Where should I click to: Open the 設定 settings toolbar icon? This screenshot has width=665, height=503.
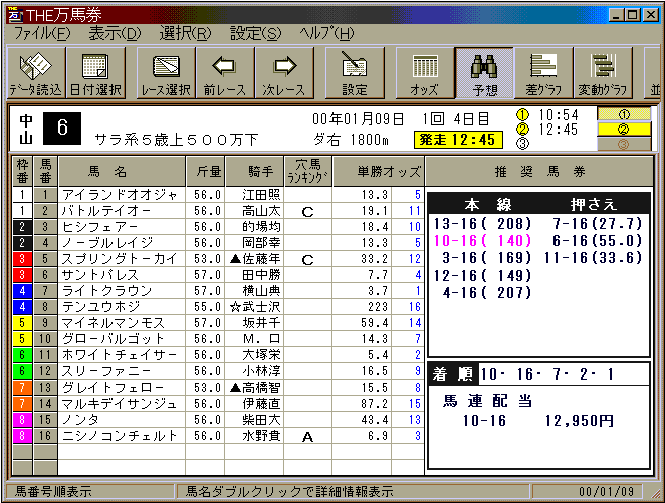(x=355, y=73)
